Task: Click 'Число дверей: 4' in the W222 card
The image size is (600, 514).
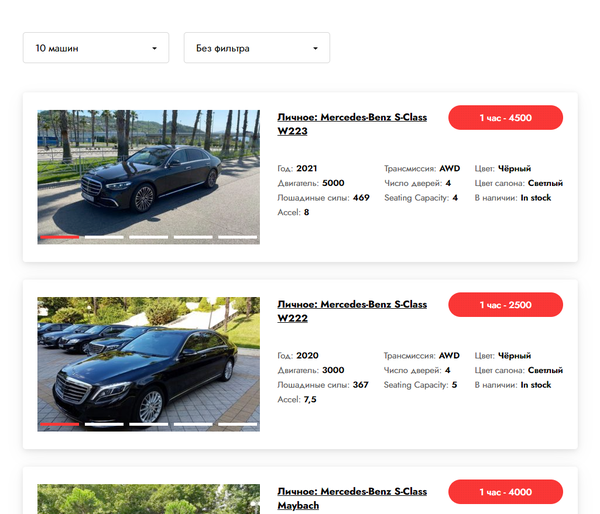Action: point(417,370)
